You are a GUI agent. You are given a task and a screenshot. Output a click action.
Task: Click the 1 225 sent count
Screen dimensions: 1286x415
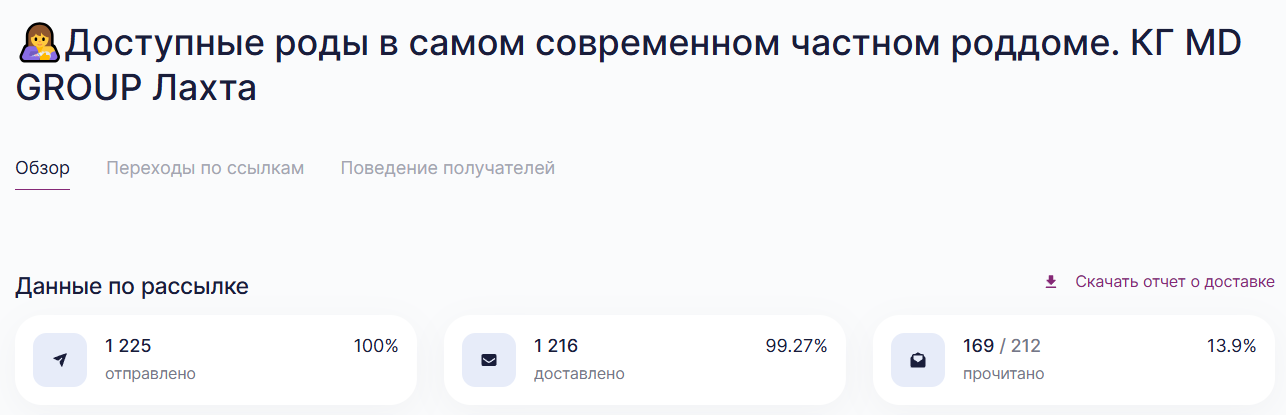click(128, 346)
